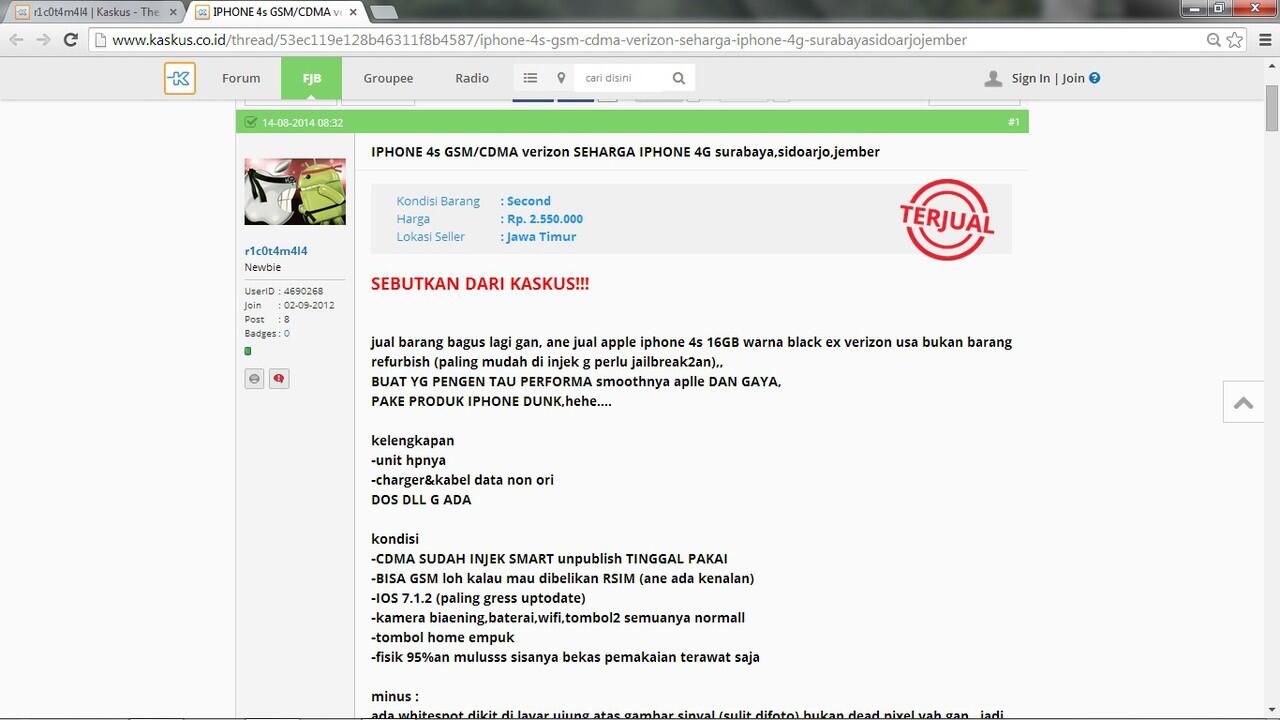Focus the 'cari disini' search field
Screen dimensions: 1280x720
point(620,78)
